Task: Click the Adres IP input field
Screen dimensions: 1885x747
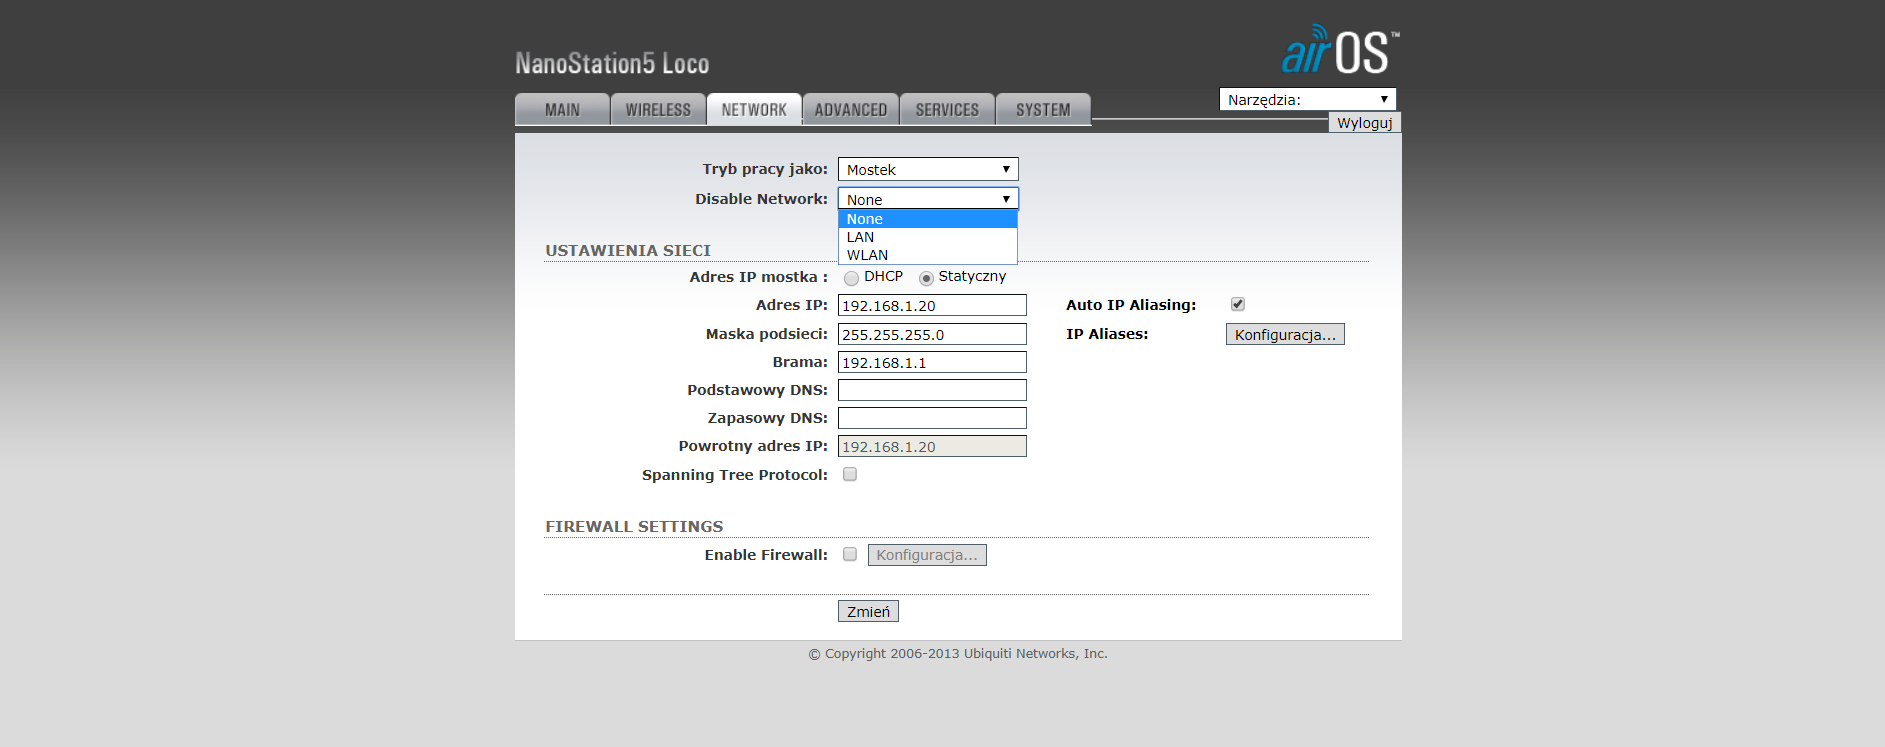Action: pos(932,305)
